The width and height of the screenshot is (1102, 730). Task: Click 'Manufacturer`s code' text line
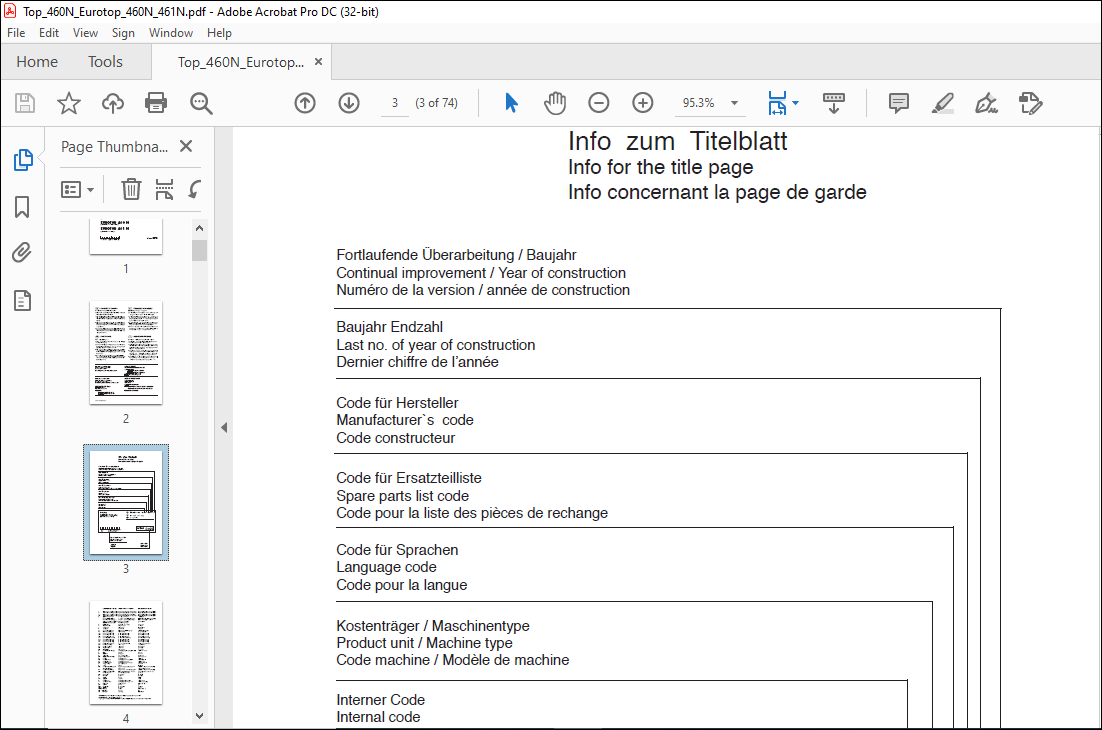click(405, 420)
